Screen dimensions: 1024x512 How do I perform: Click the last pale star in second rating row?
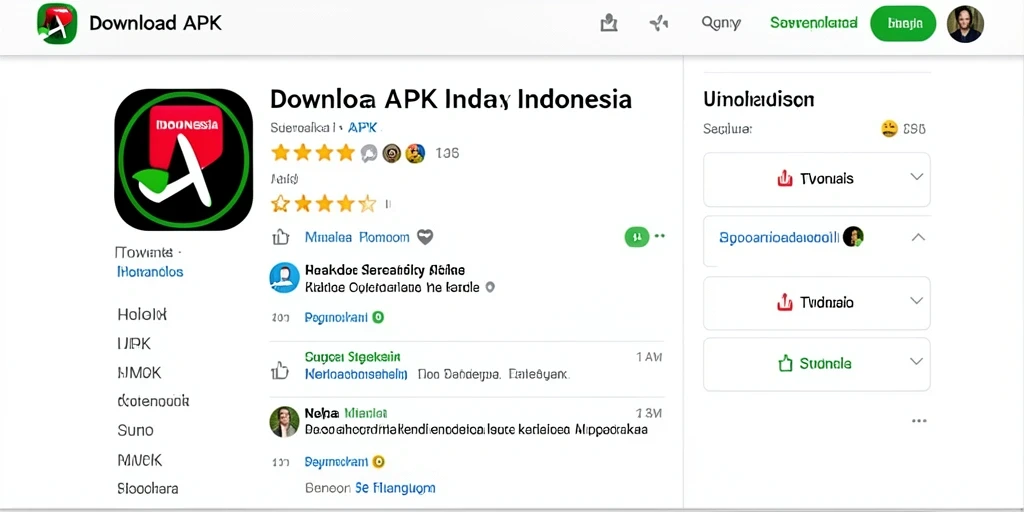pyautogui.click(x=368, y=204)
